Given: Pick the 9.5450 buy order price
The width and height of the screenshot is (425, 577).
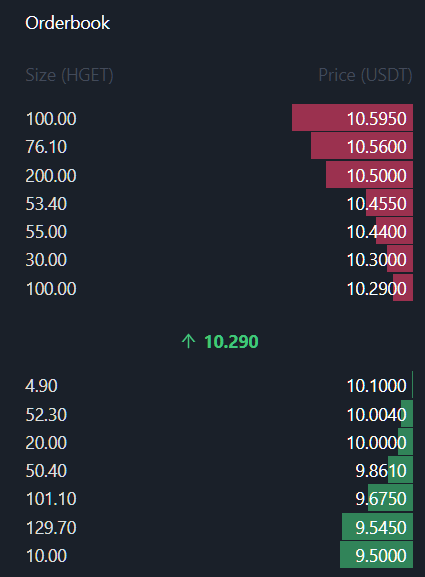Looking at the screenshot, I should coord(381,527).
